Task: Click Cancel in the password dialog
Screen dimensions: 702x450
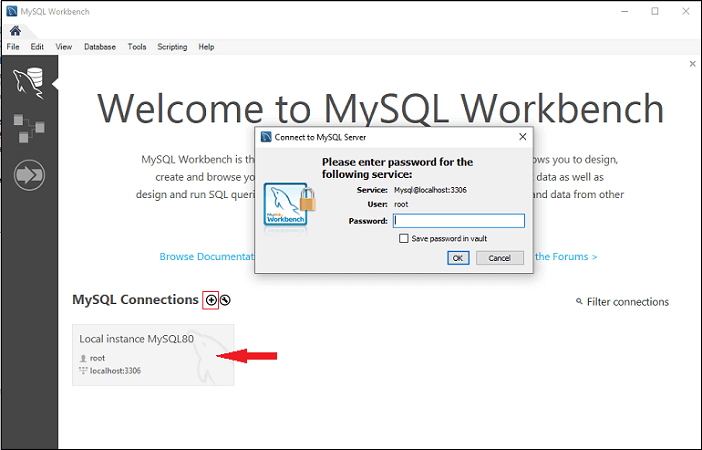Action: [500, 258]
